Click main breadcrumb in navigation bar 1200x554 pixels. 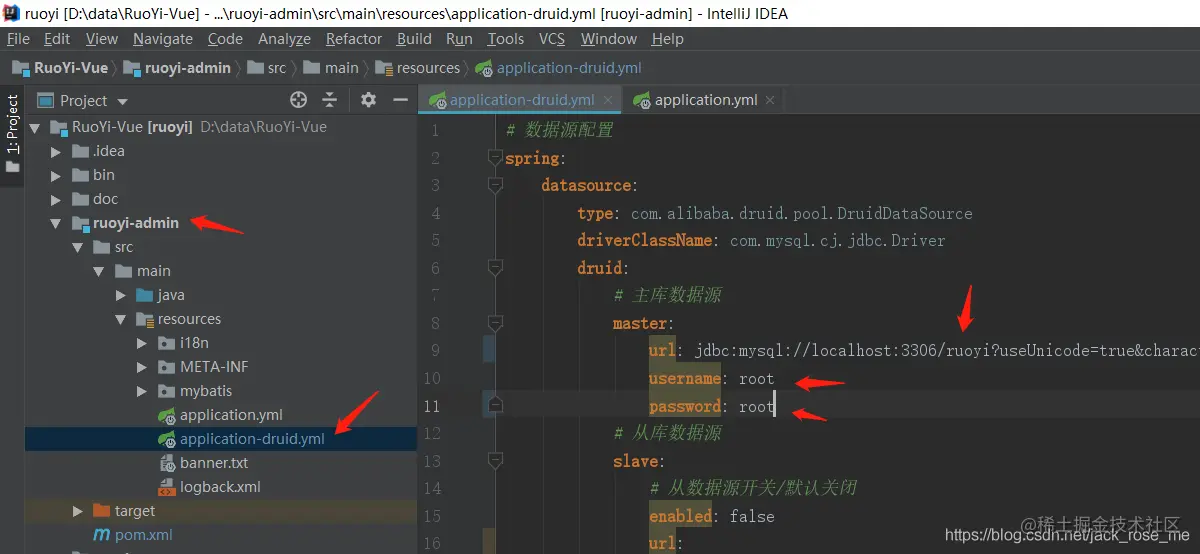tap(330, 68)
